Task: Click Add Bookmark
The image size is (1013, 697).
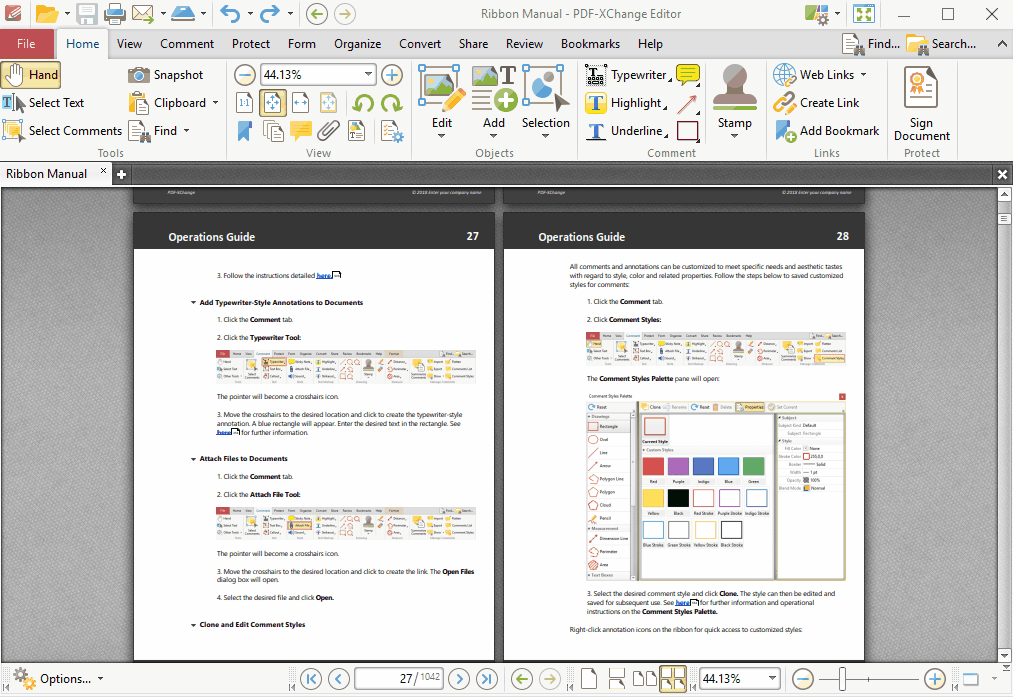Action: click(826, 130)
